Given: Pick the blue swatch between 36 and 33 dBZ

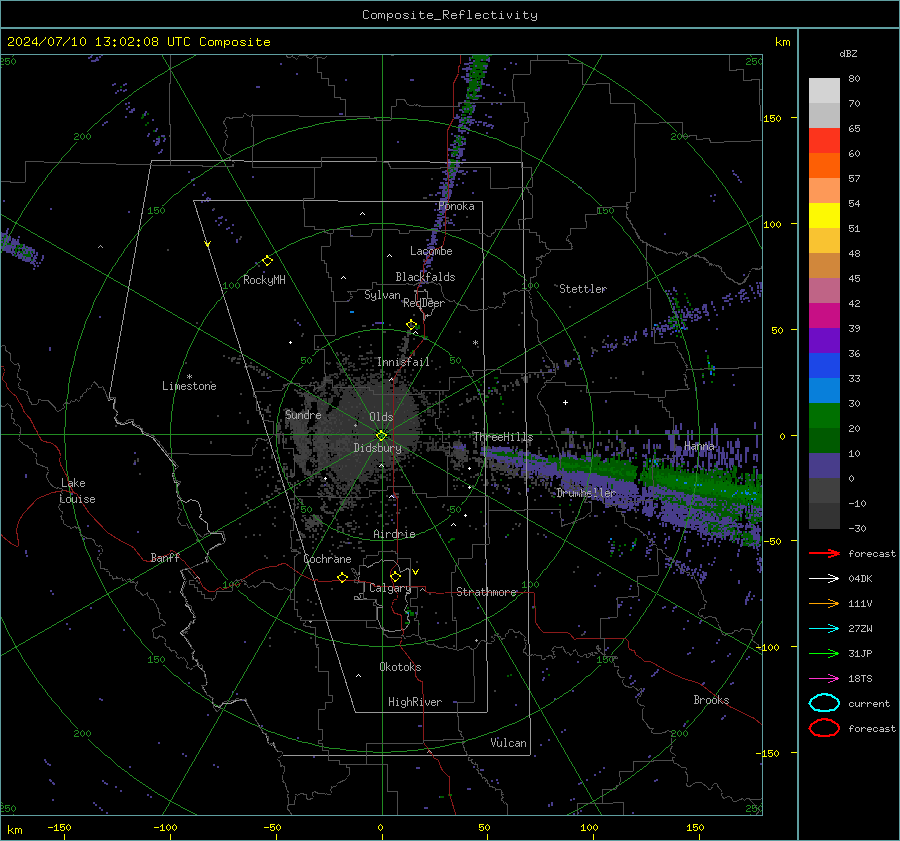Looking at the screenshot, I should 824,366.
